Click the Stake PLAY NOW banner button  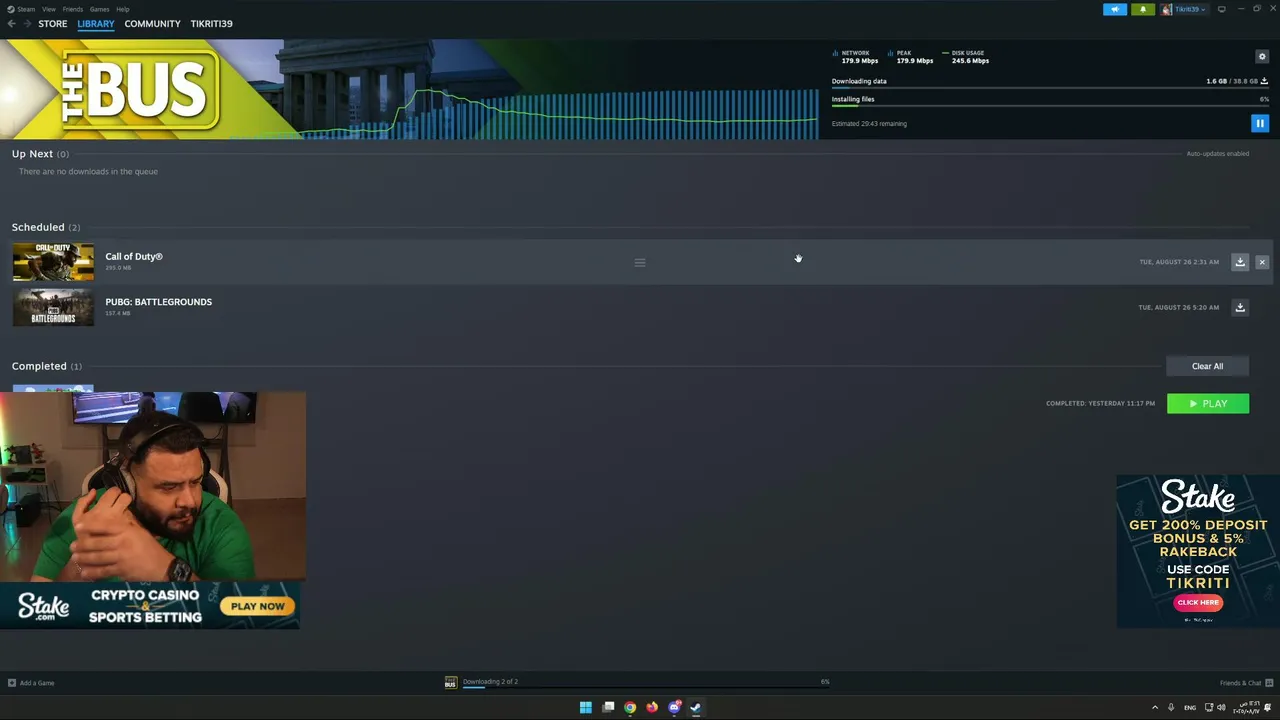258,606
